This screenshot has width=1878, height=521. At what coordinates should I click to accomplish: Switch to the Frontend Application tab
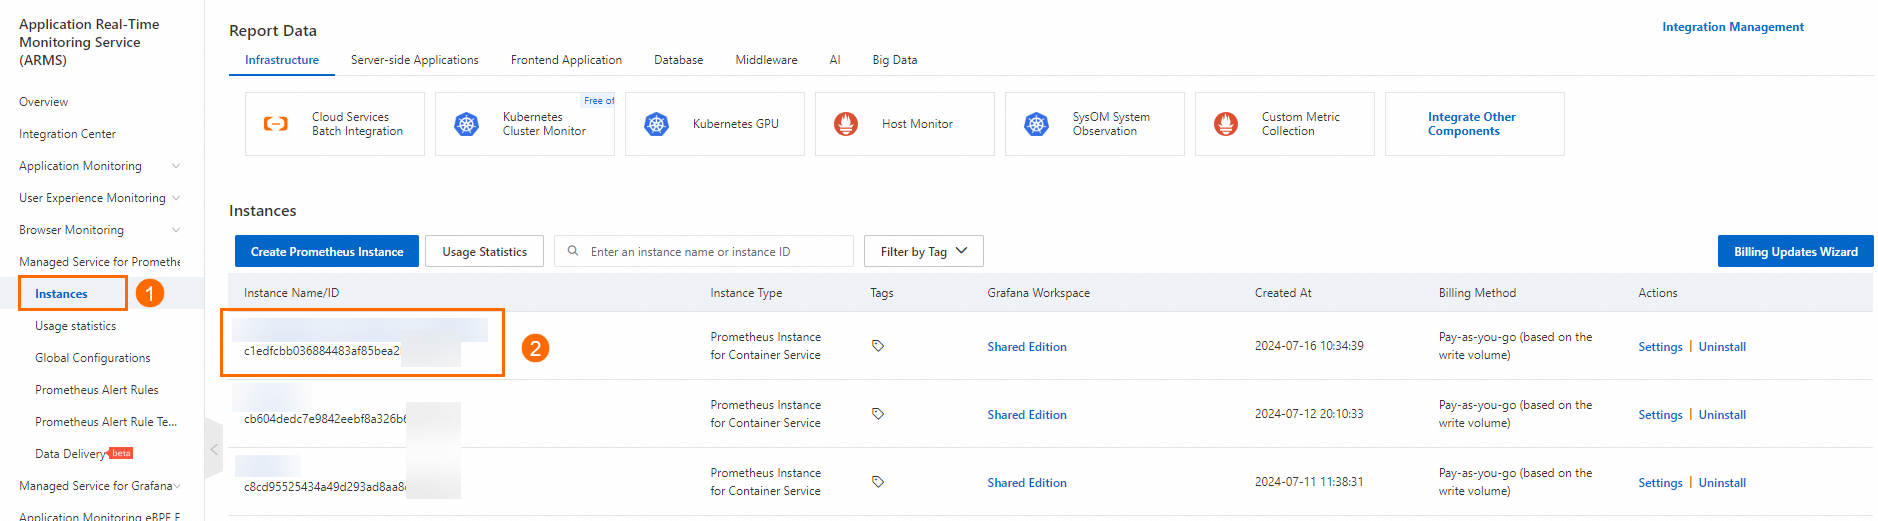566,60
